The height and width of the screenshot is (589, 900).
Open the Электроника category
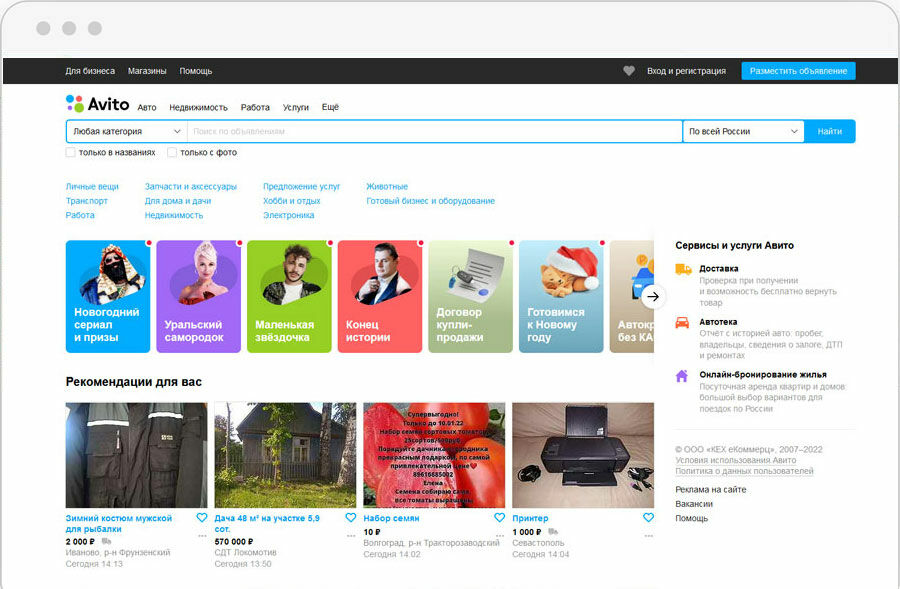click(x=289, y=215)
